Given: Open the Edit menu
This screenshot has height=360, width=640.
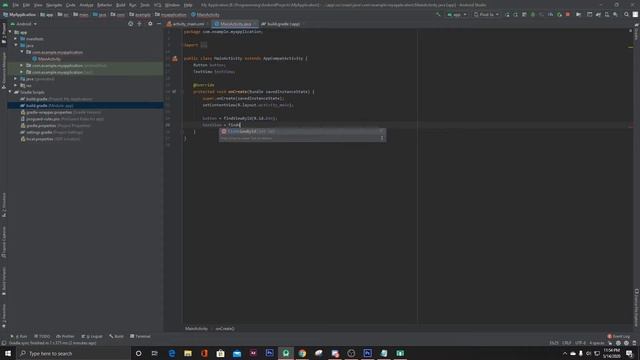Looking at the screenshot, I should coord(26,5).
